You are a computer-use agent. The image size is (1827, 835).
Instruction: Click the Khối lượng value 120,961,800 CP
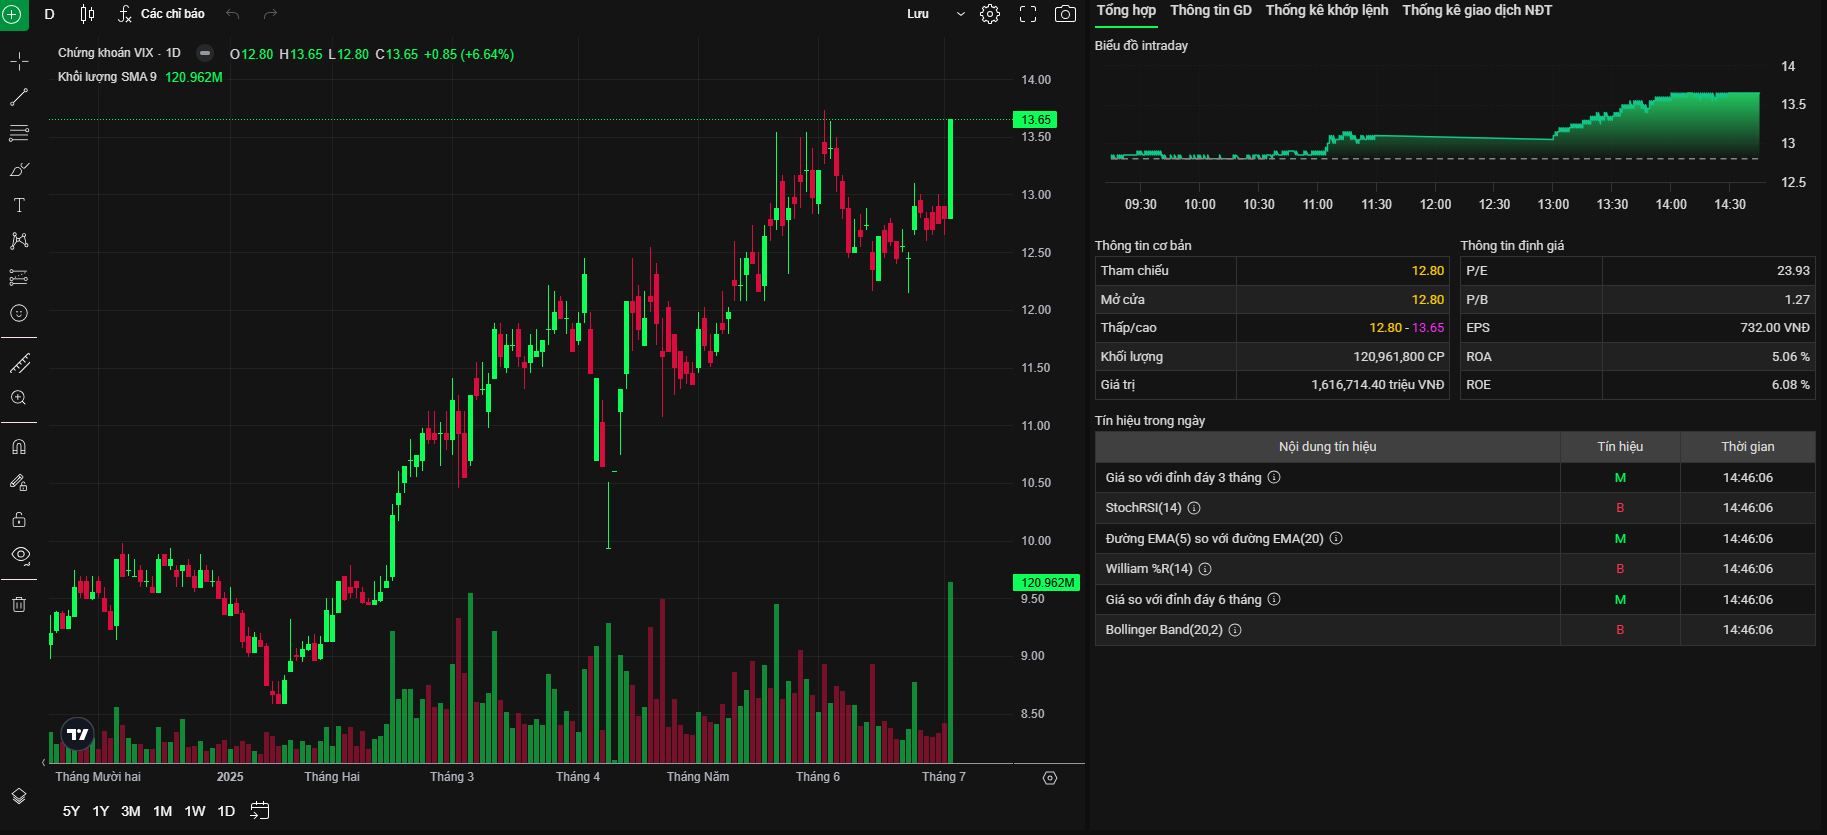(1398, 356)
